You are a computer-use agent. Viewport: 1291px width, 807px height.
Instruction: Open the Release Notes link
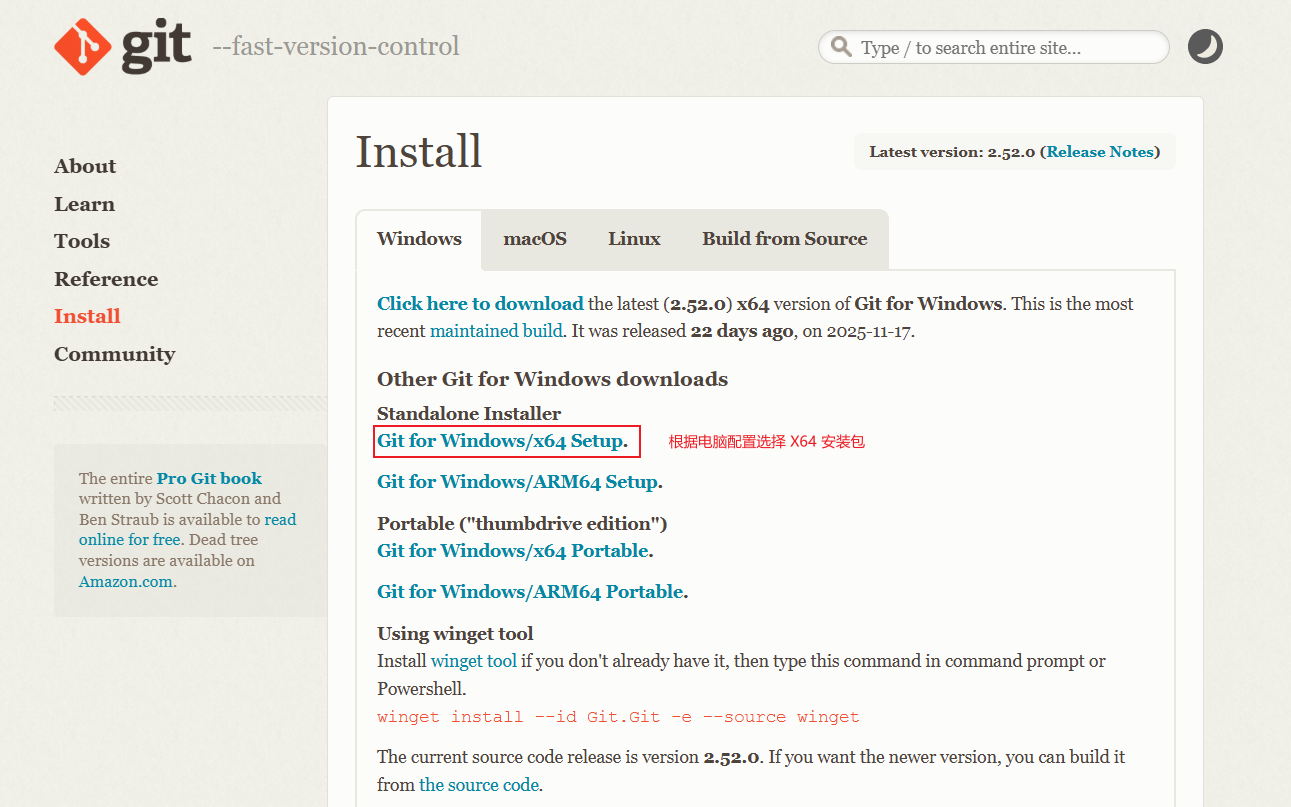[x=1100, y=152]
